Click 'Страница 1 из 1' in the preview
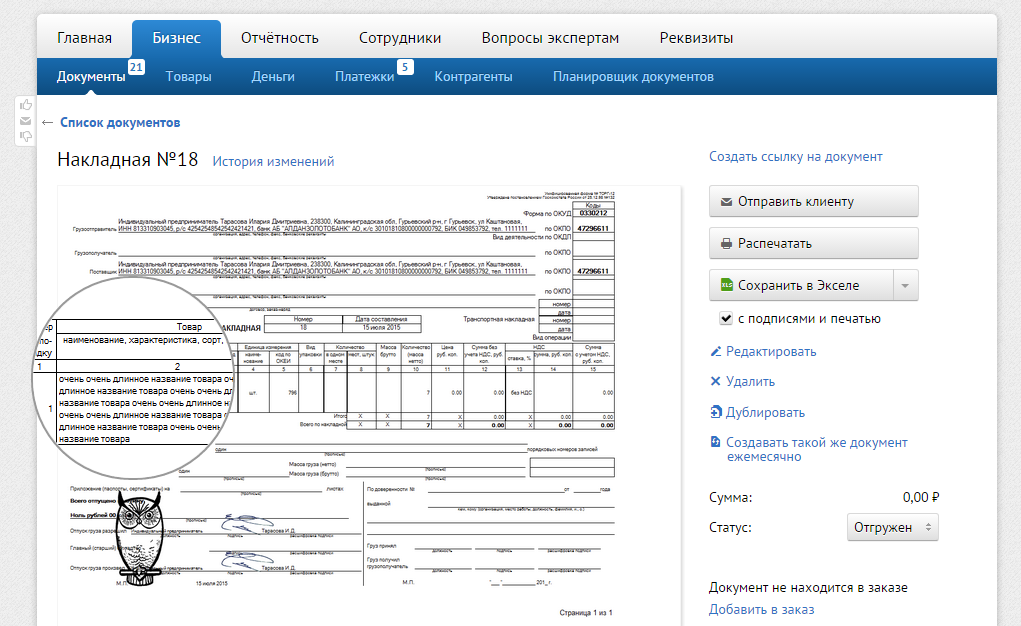Viewport: 1021px width, 626px height. point(586,612)
